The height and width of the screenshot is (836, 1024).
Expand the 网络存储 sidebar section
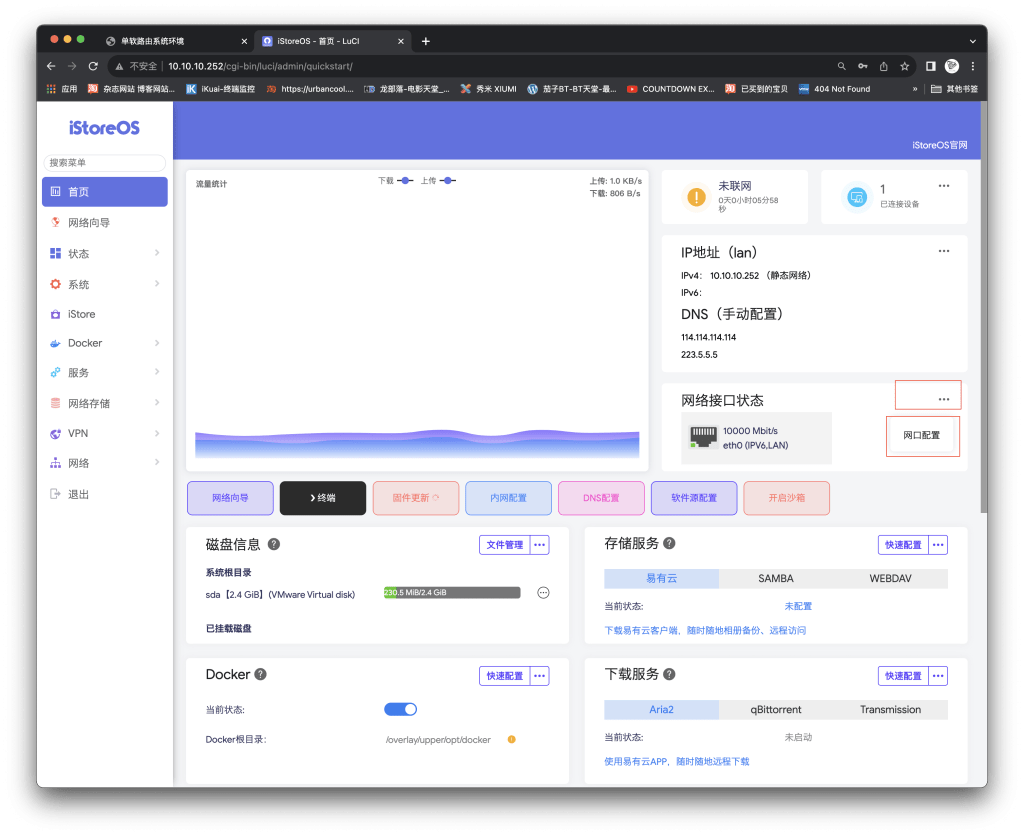105,404
